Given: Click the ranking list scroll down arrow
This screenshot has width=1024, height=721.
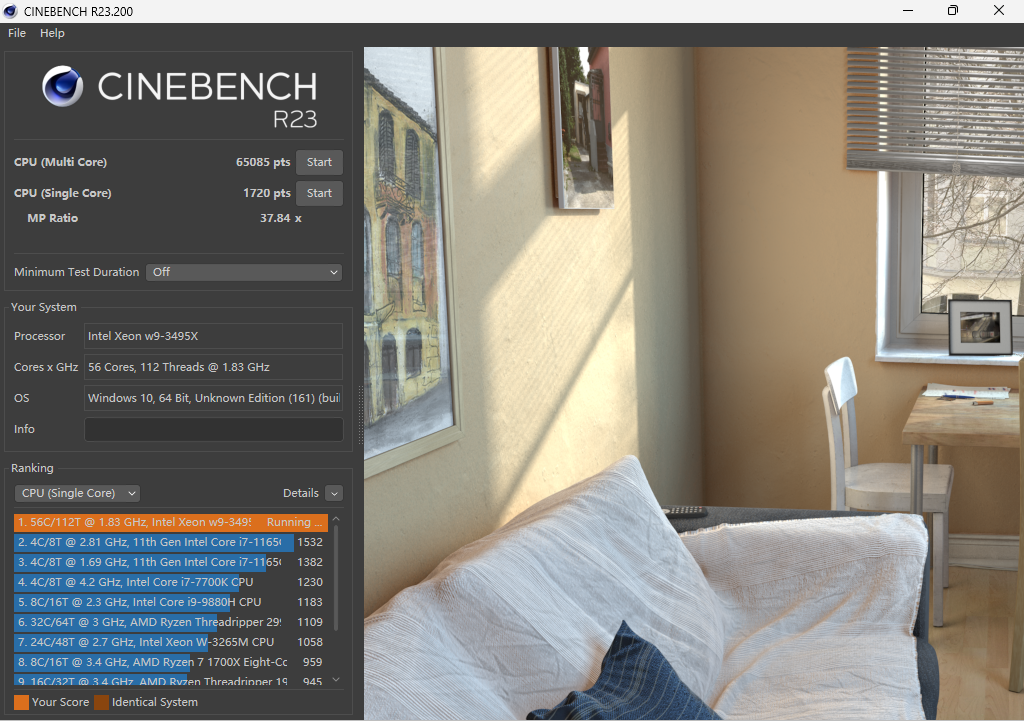Looking at the screenshot, I should coord(336,680).
